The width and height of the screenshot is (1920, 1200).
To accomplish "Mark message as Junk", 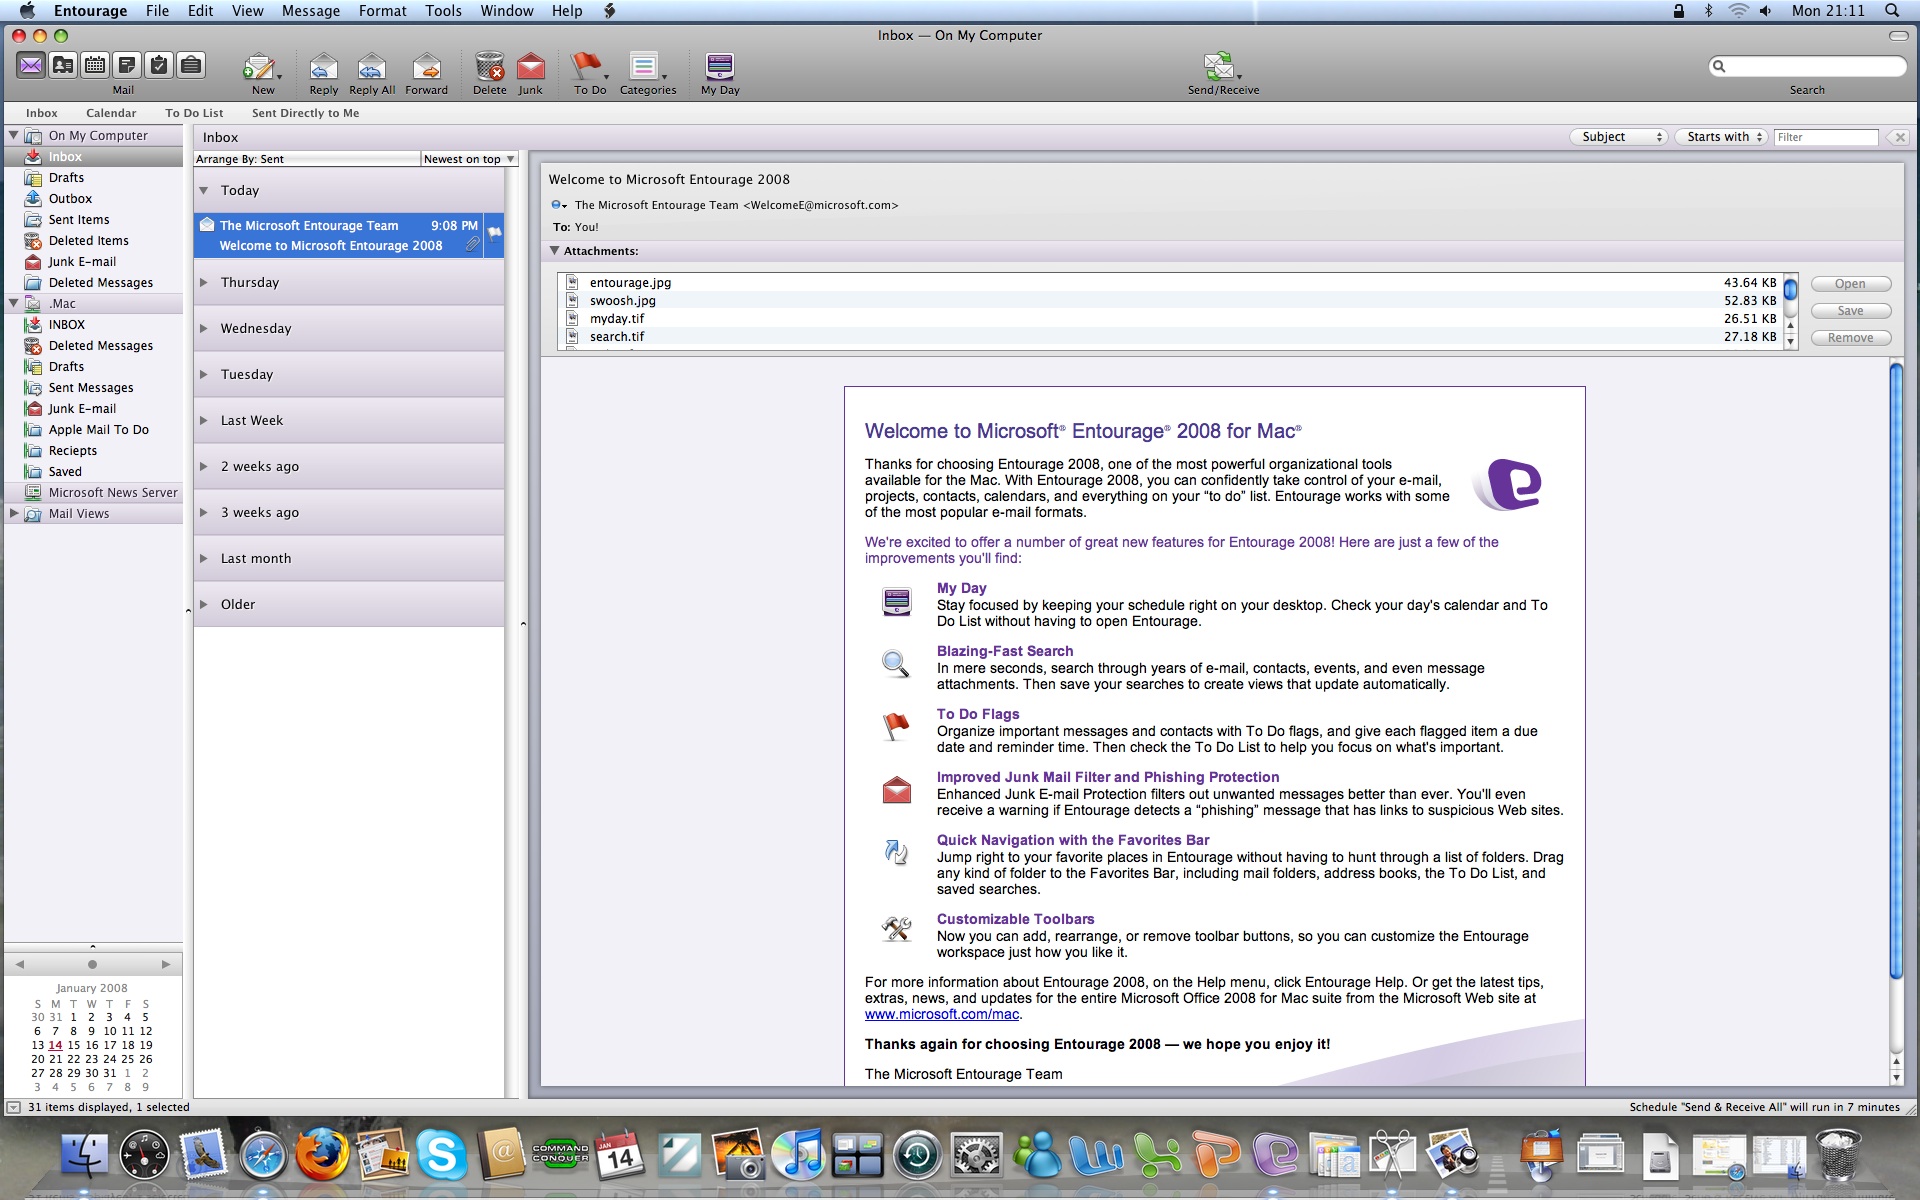I will [531, 74].
